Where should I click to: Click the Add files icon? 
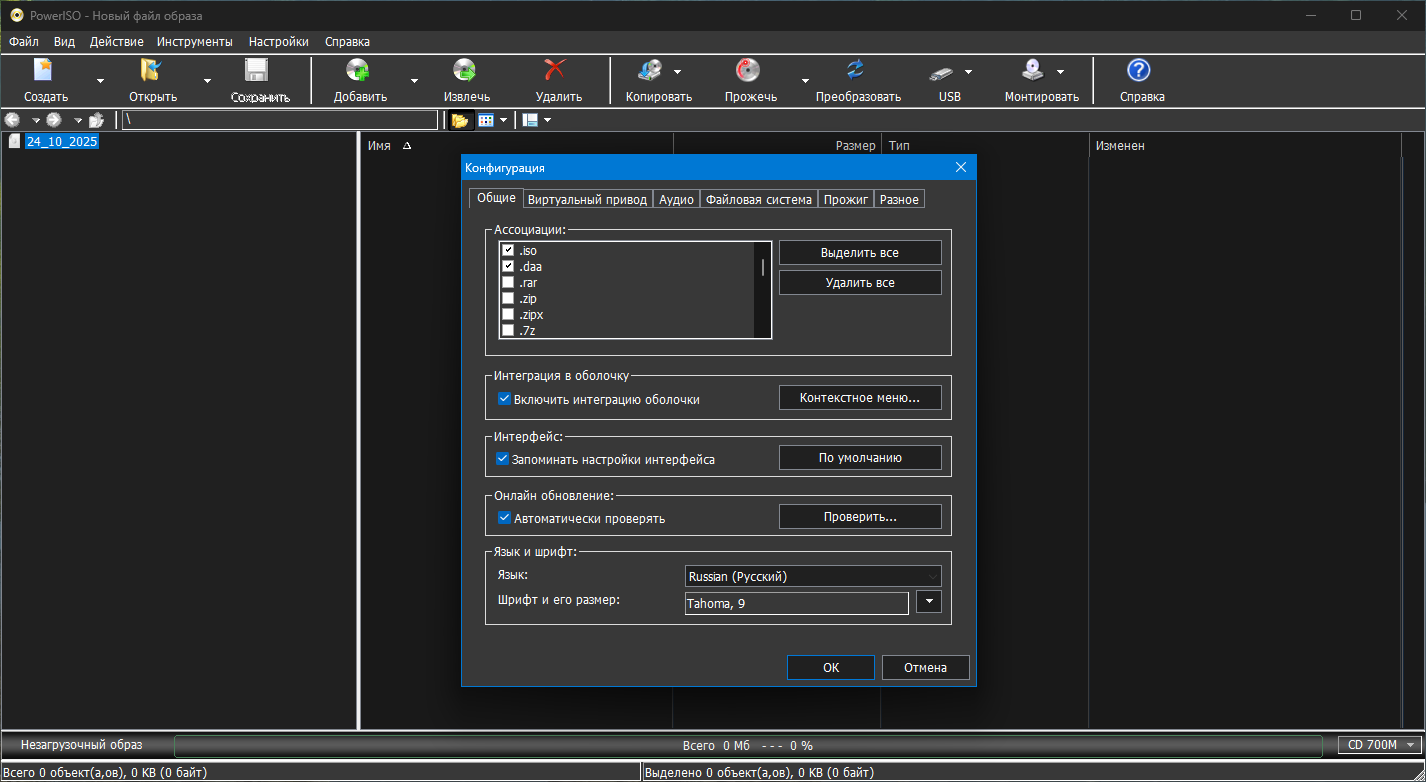pos(358,70)
